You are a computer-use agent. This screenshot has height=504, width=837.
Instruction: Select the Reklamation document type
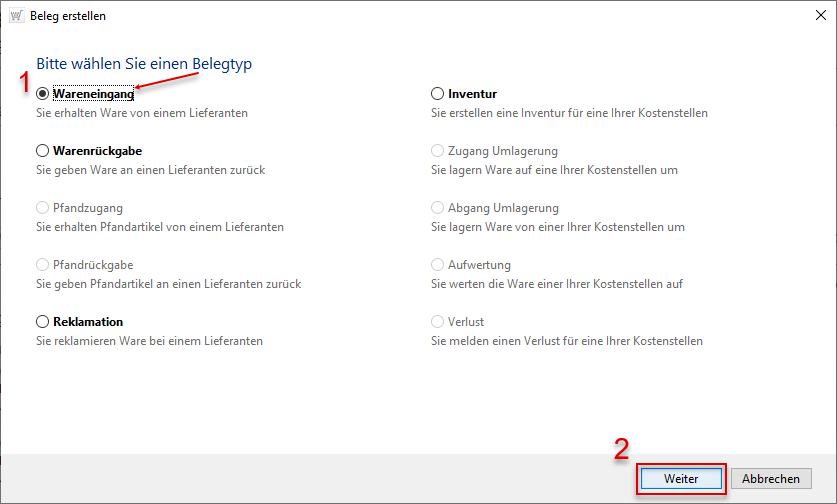(x=42, y=322)
